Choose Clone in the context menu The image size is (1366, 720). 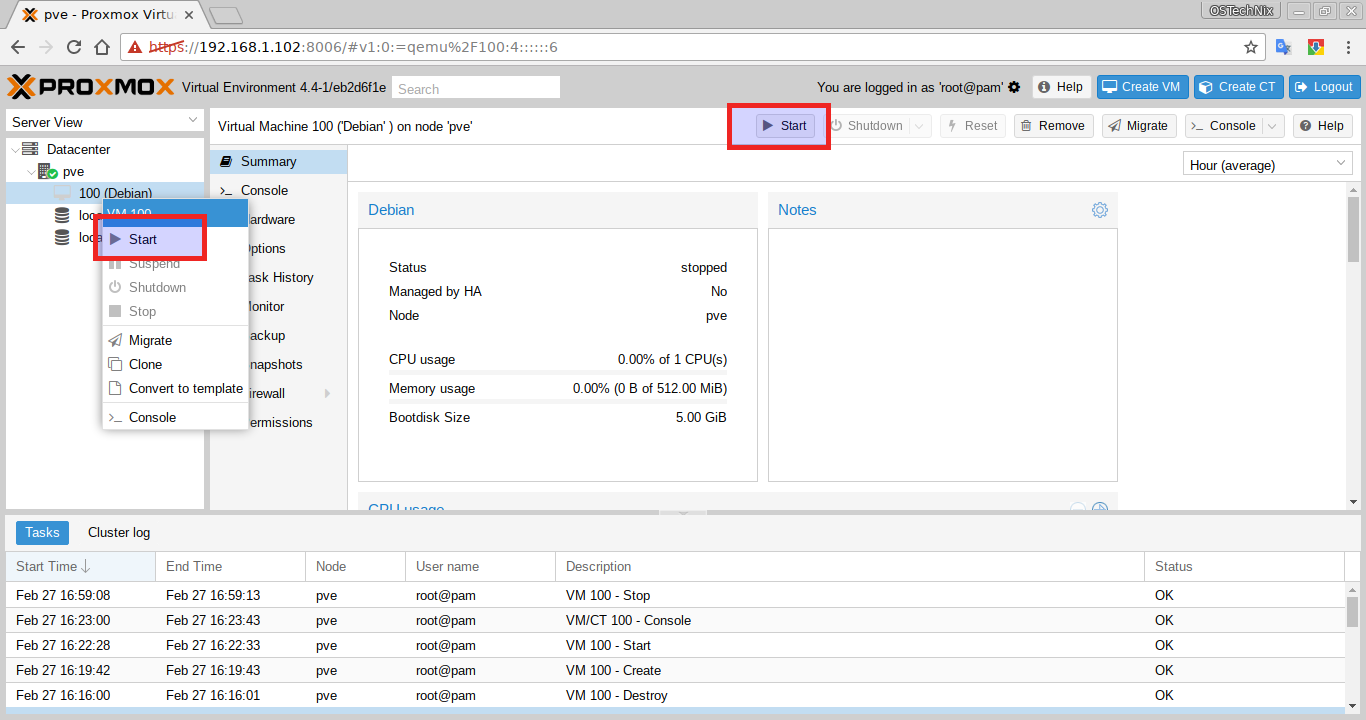click(175, 364)
